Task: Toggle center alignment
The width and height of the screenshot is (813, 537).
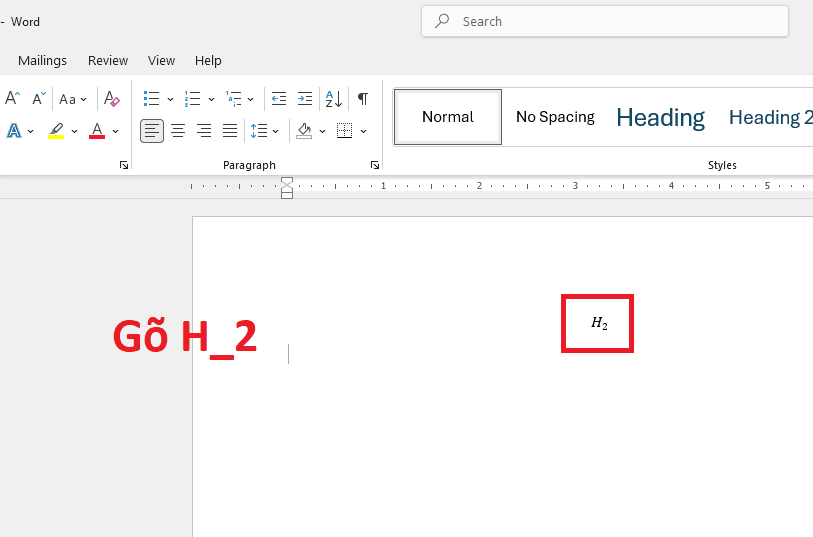Action: tap(178, 131)
